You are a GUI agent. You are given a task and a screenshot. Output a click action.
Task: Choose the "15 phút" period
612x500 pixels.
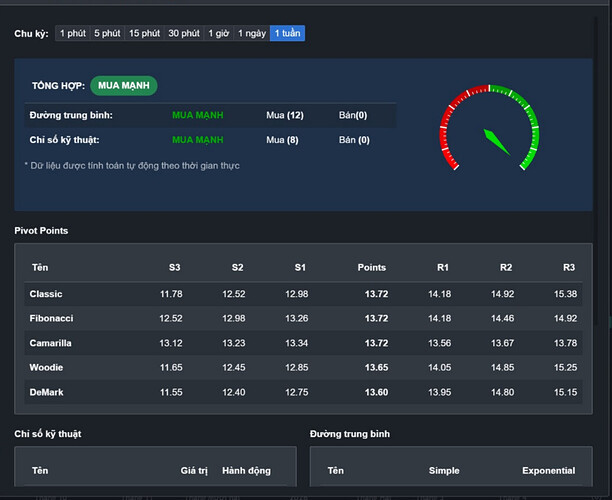tap(144, 33)
